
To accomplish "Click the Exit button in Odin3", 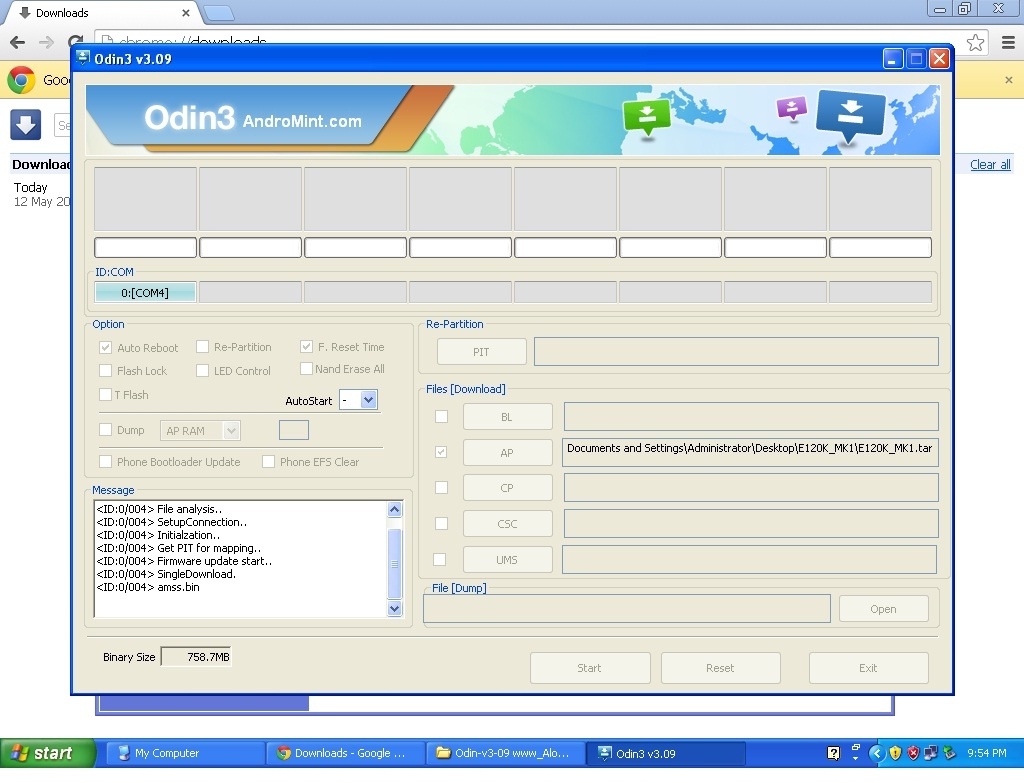I will (x=868, y=667).
